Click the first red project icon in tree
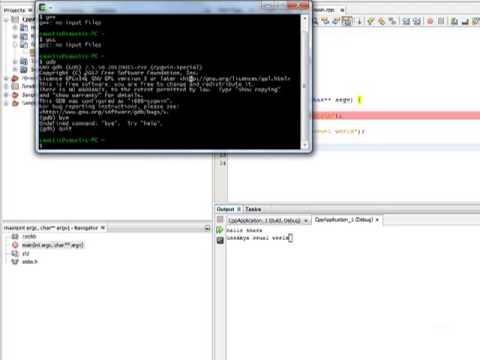This screenshot has width=480, height=360. 15,78
